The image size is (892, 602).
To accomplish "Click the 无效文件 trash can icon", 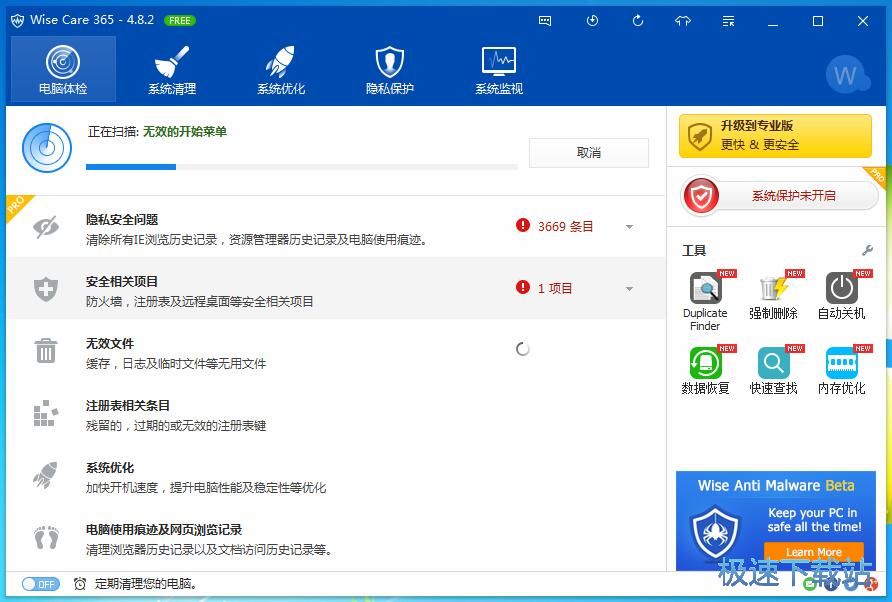I will [46, 351].
